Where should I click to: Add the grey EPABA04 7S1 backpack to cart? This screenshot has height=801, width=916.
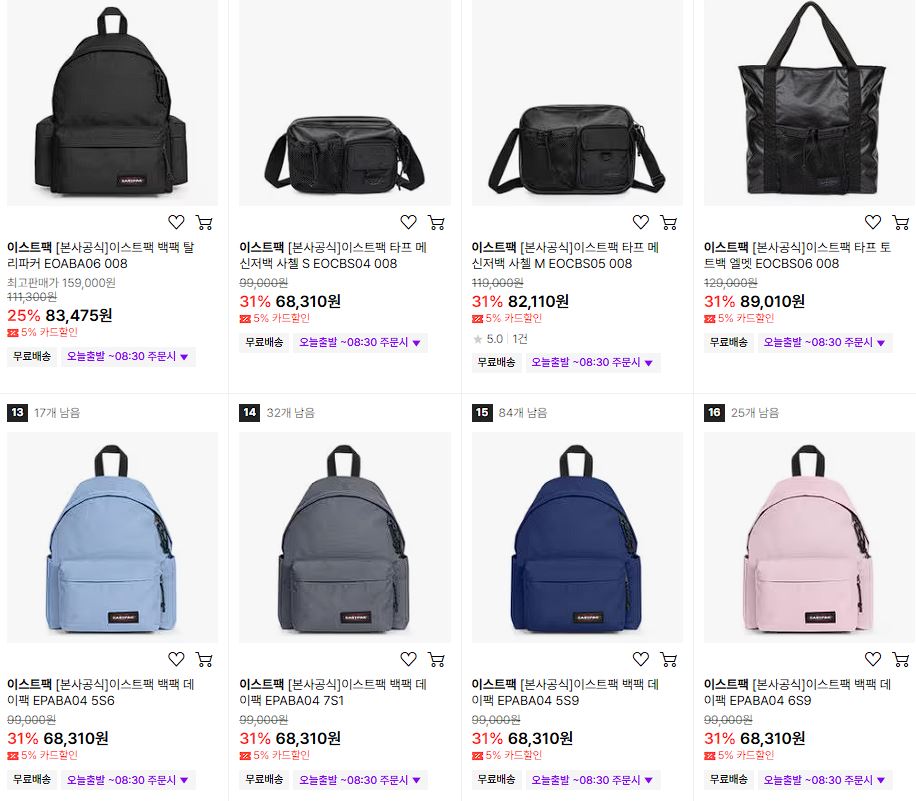tap(436, 659)
